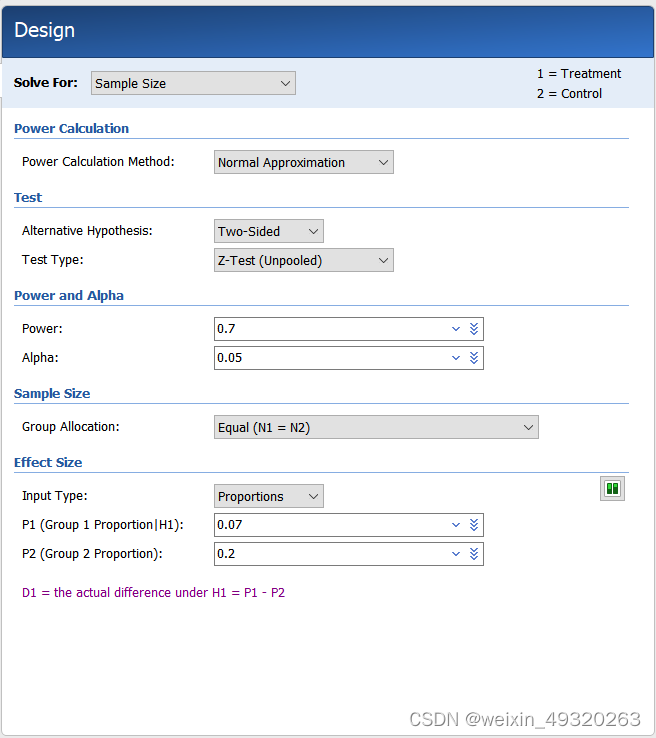
Task: Expand the Power field's recent values arrow
Action: pos(456,329)
